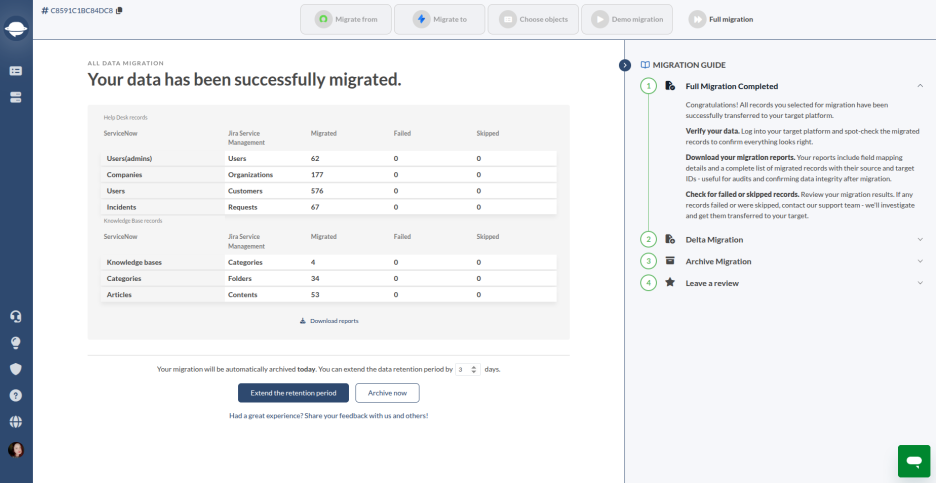Viewport: 936px width, 483px height.
Task: Collapse the Migration Guide panel arrow
Action: coord(624,65)
